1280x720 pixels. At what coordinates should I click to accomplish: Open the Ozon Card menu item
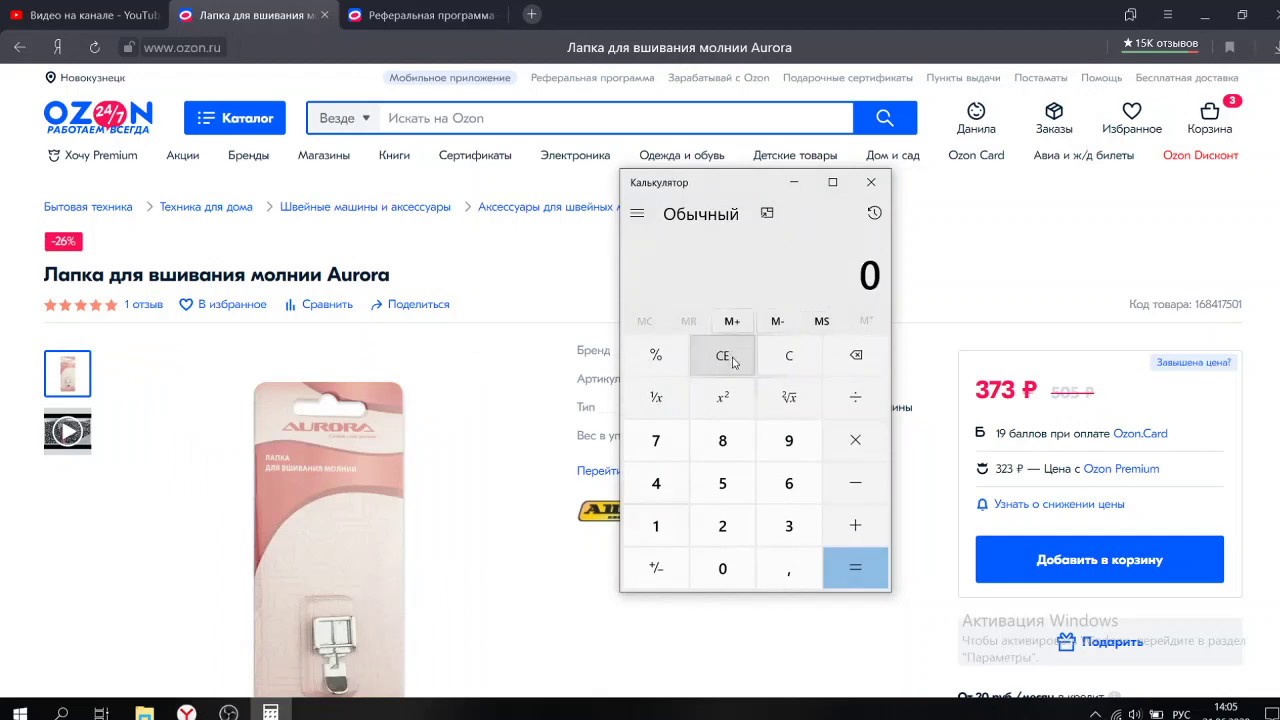click(976, 155)
